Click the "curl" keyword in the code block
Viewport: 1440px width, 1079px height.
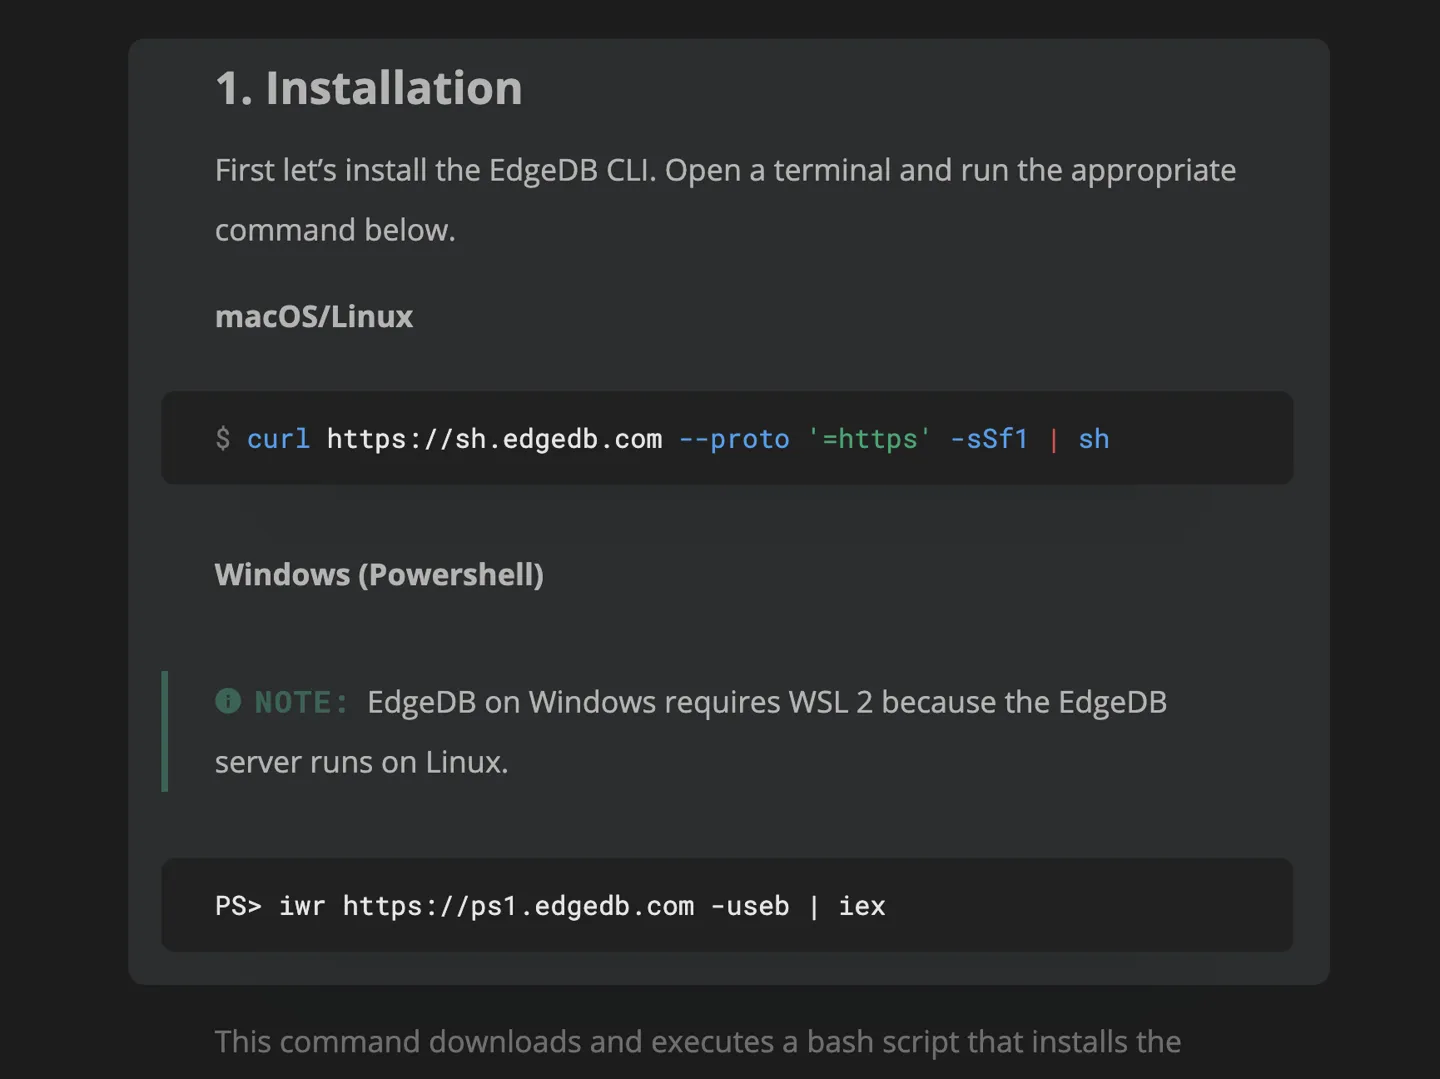[x=278, y=439]
